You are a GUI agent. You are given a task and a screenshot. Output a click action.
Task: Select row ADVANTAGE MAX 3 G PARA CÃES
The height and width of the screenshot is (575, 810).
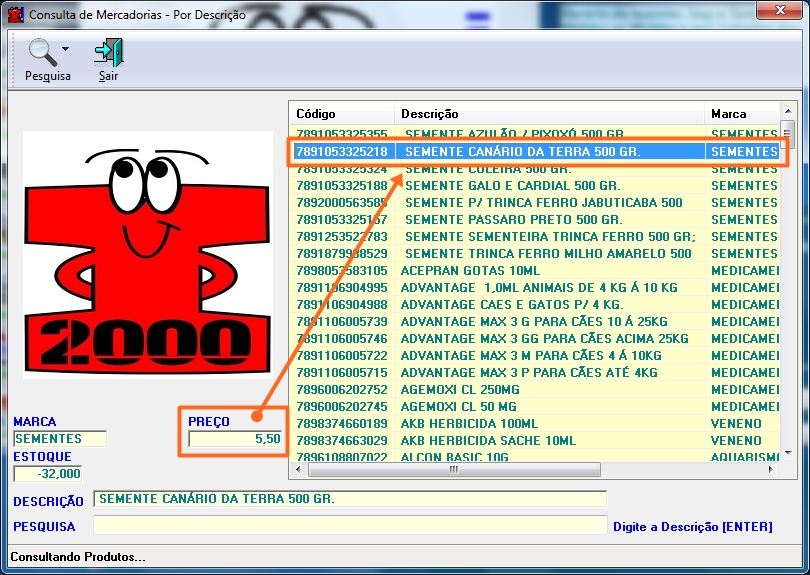(x=536, y=321)
